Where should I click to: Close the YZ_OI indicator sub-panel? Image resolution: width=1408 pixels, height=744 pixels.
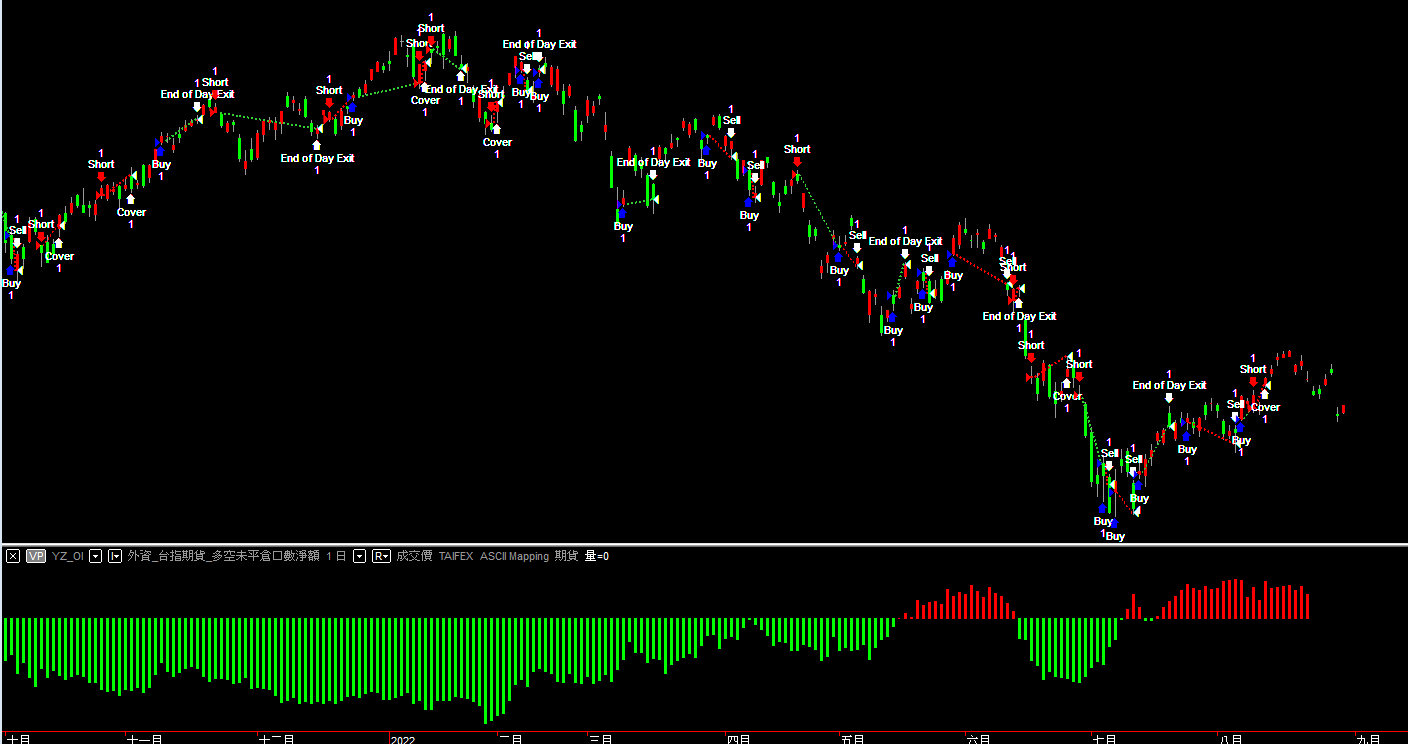13,556
